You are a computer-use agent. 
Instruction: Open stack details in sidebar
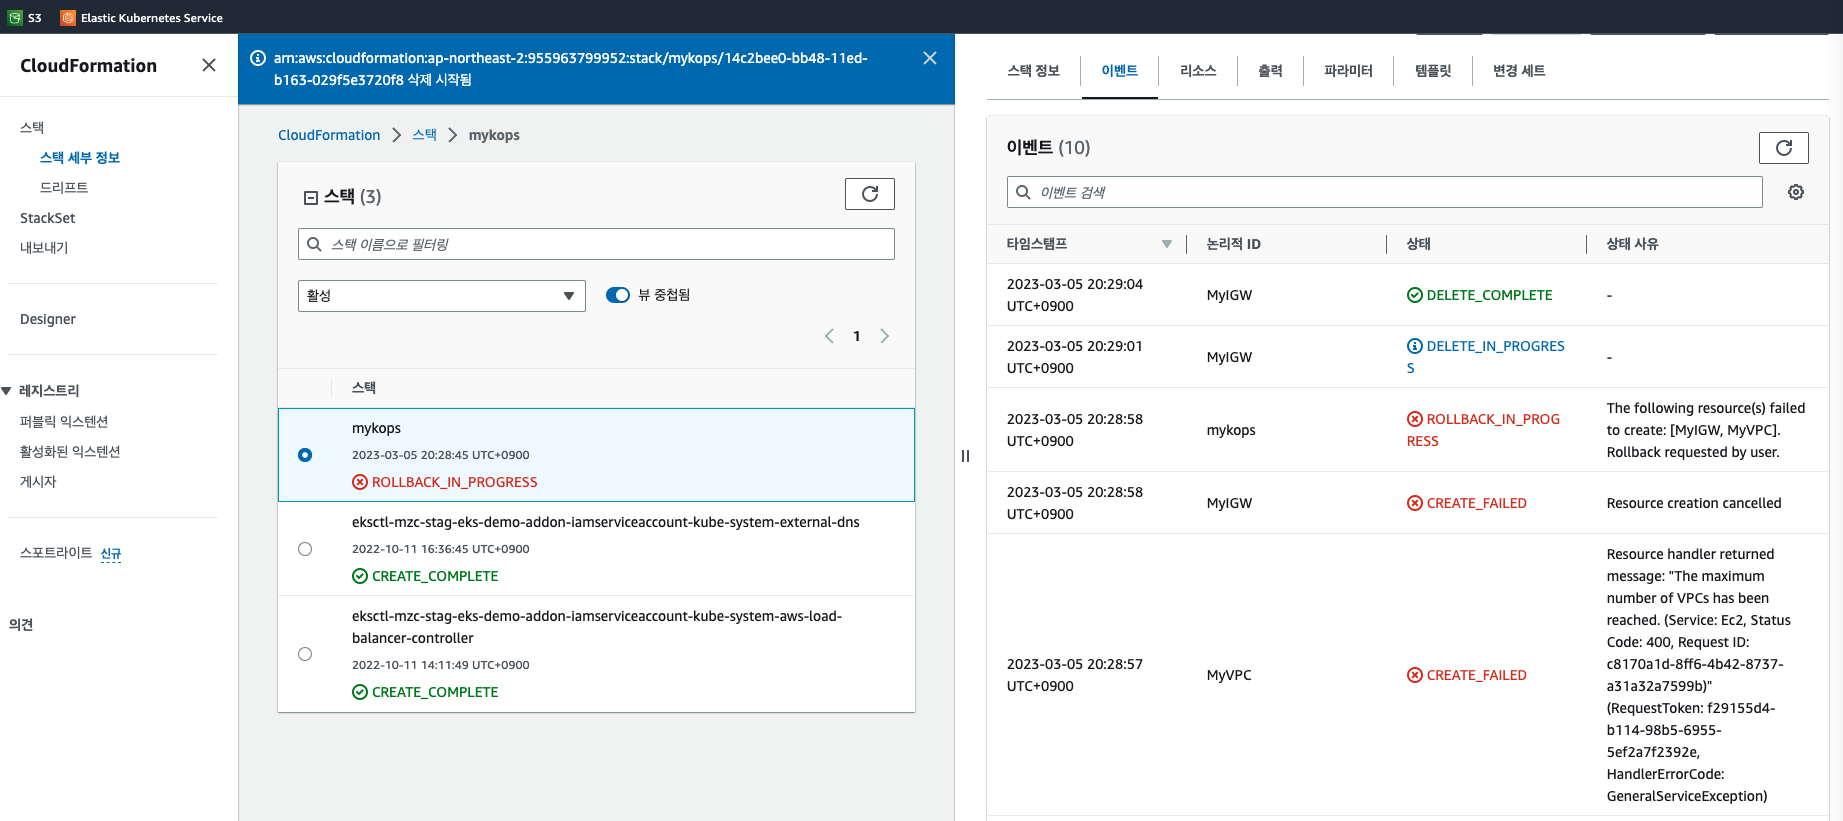pyautogui.click(x=80, y=158)
